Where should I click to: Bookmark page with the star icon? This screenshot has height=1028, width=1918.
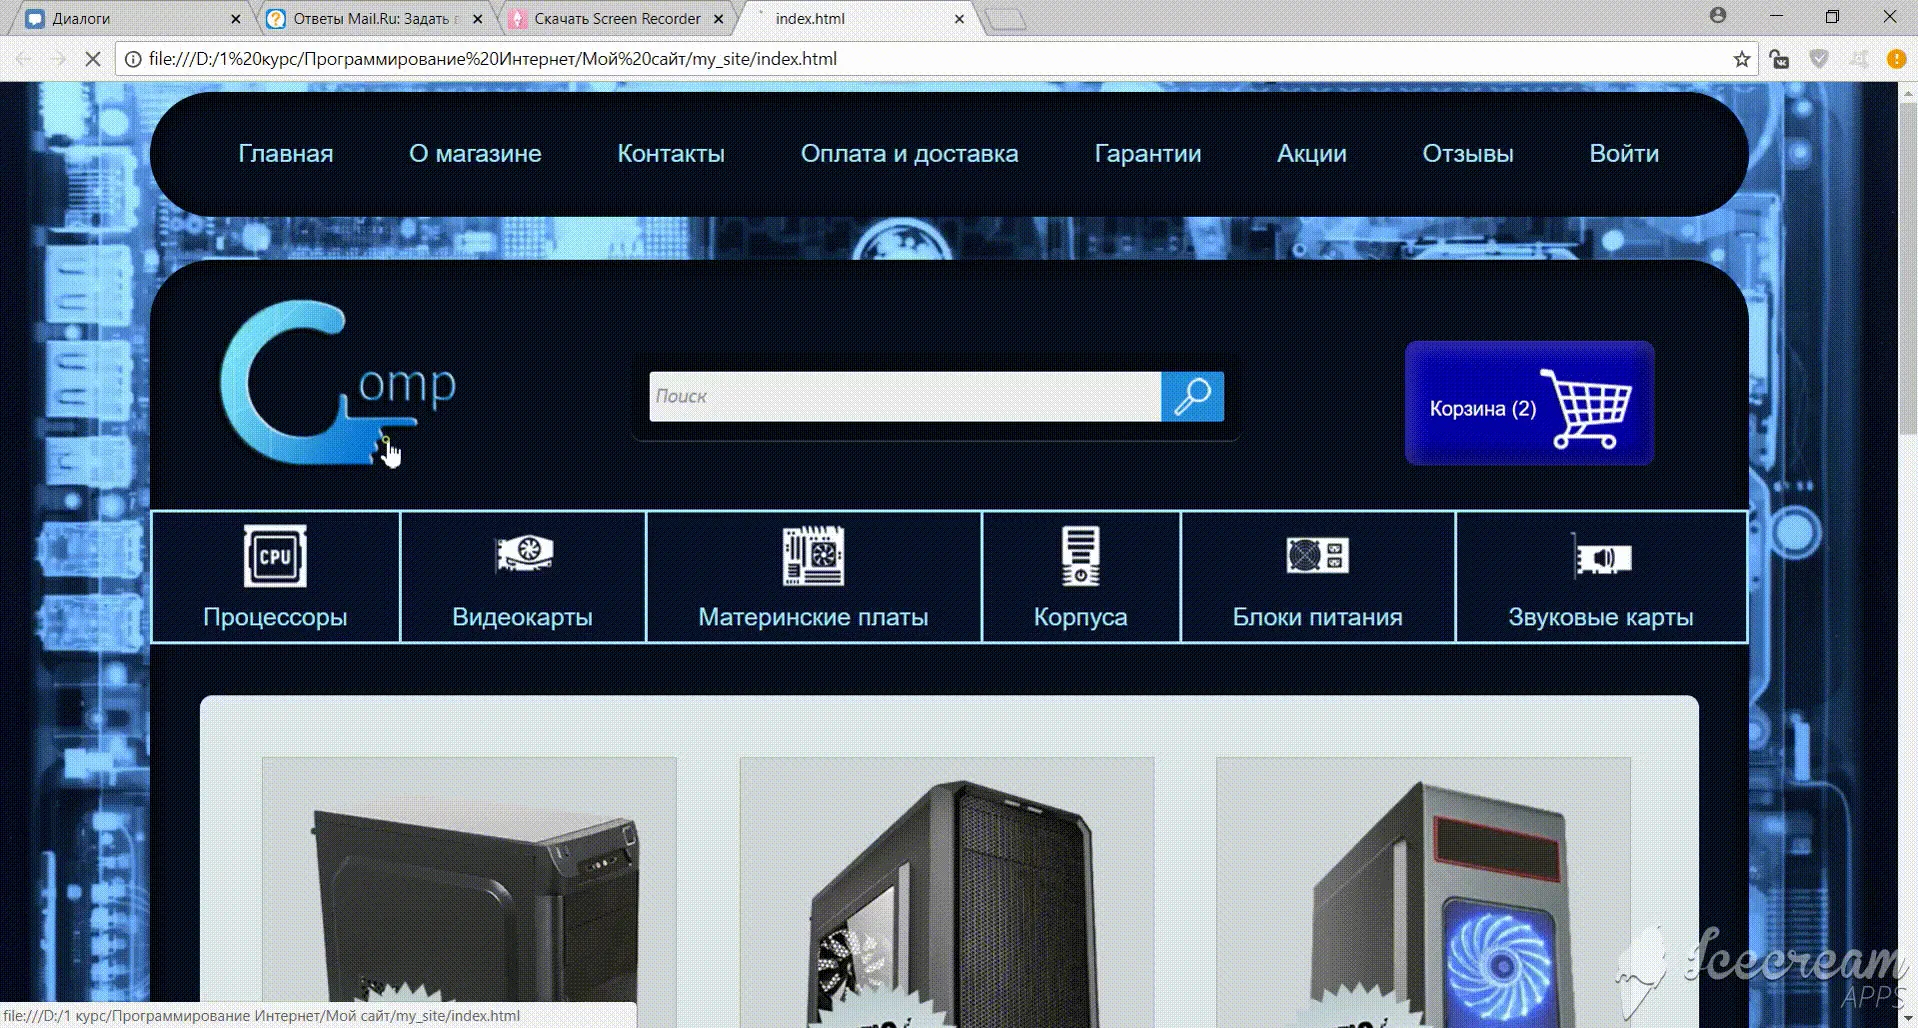[1742, 59]
